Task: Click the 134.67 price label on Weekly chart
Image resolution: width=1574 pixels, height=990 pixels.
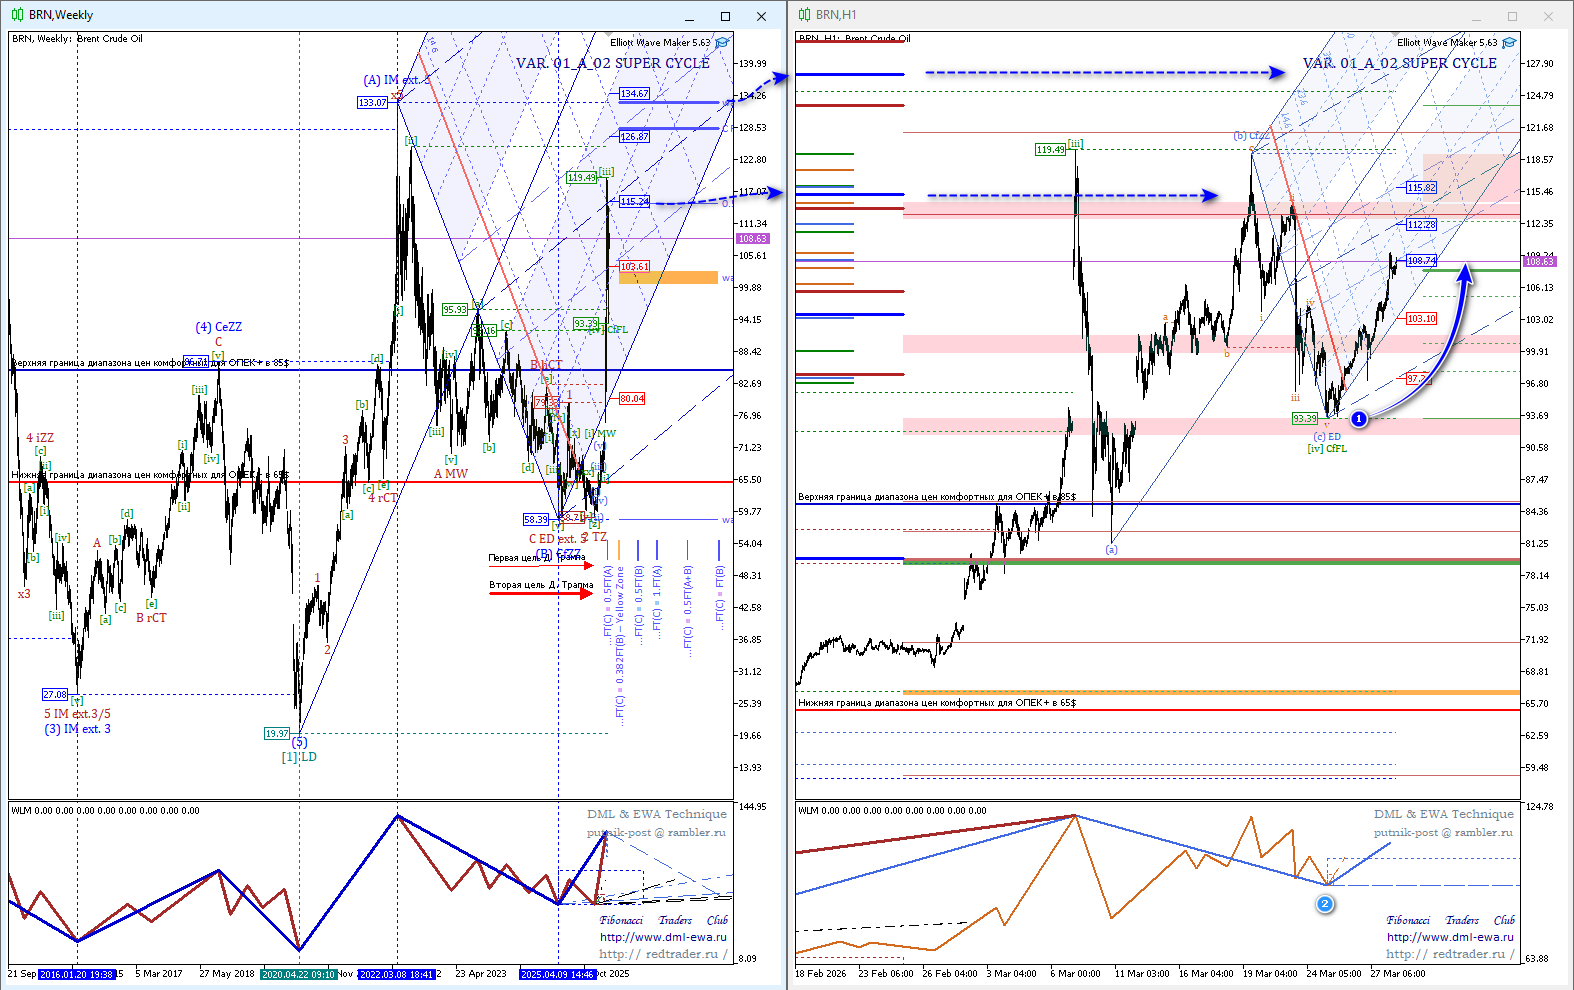Action: pos(634,94)
